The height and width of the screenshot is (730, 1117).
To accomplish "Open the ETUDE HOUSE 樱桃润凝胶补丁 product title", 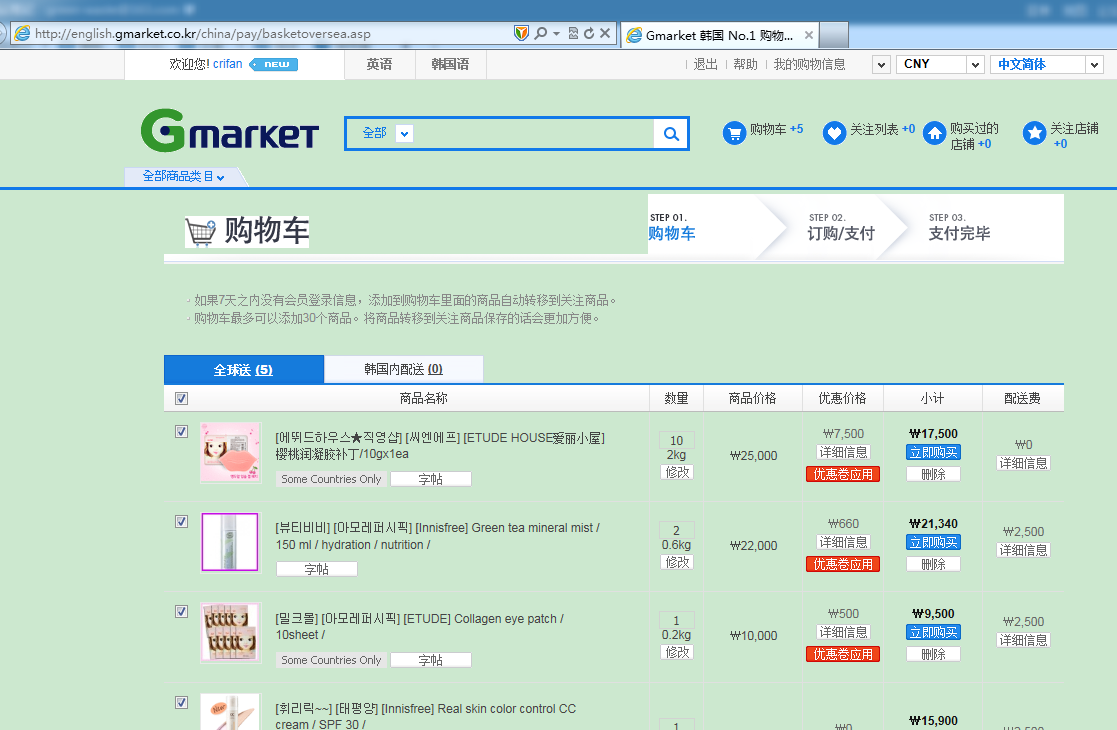I will [x=440, y=446].
